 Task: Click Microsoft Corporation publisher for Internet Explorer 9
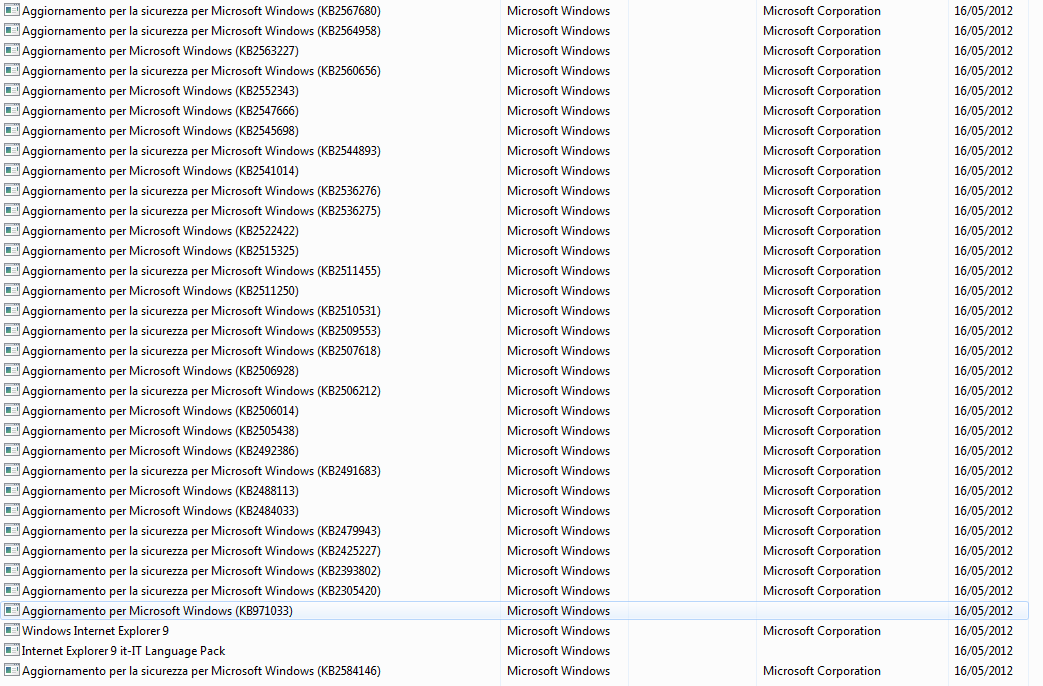(821, 631)
